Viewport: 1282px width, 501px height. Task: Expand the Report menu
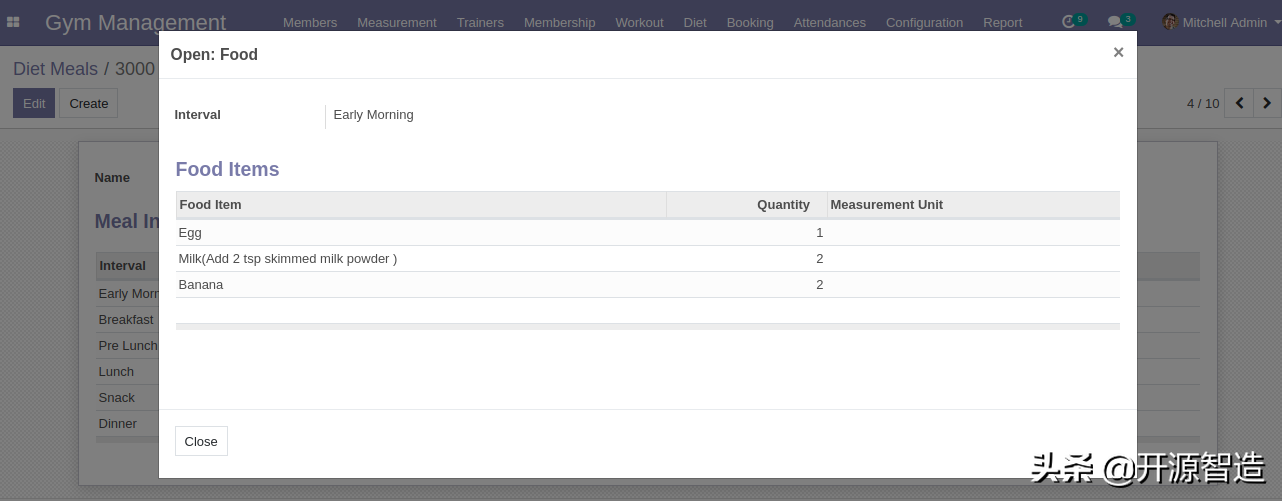click(x=1002, y=22)
